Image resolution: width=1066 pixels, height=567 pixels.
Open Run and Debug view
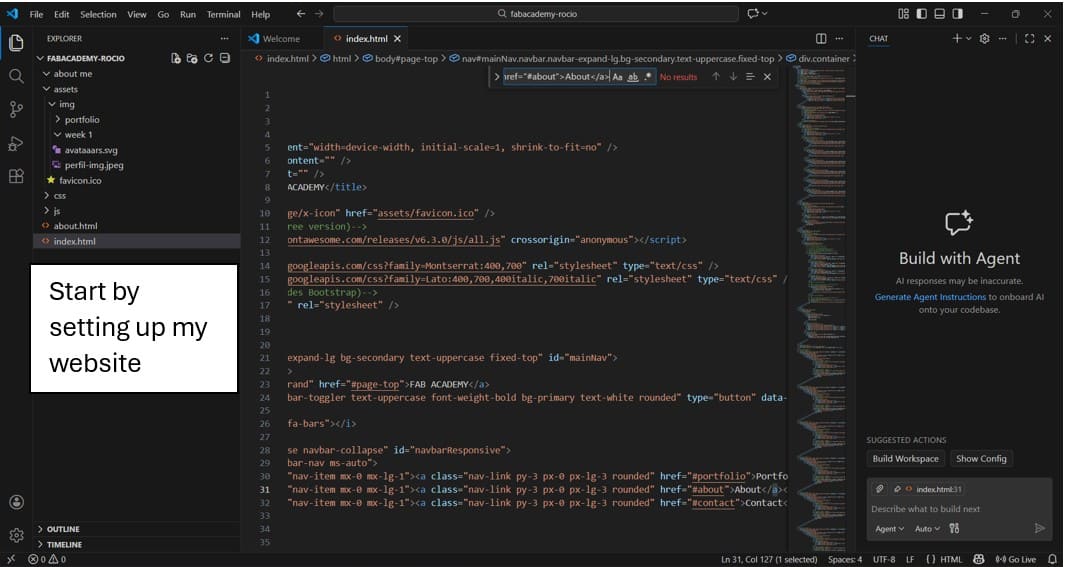16,143
